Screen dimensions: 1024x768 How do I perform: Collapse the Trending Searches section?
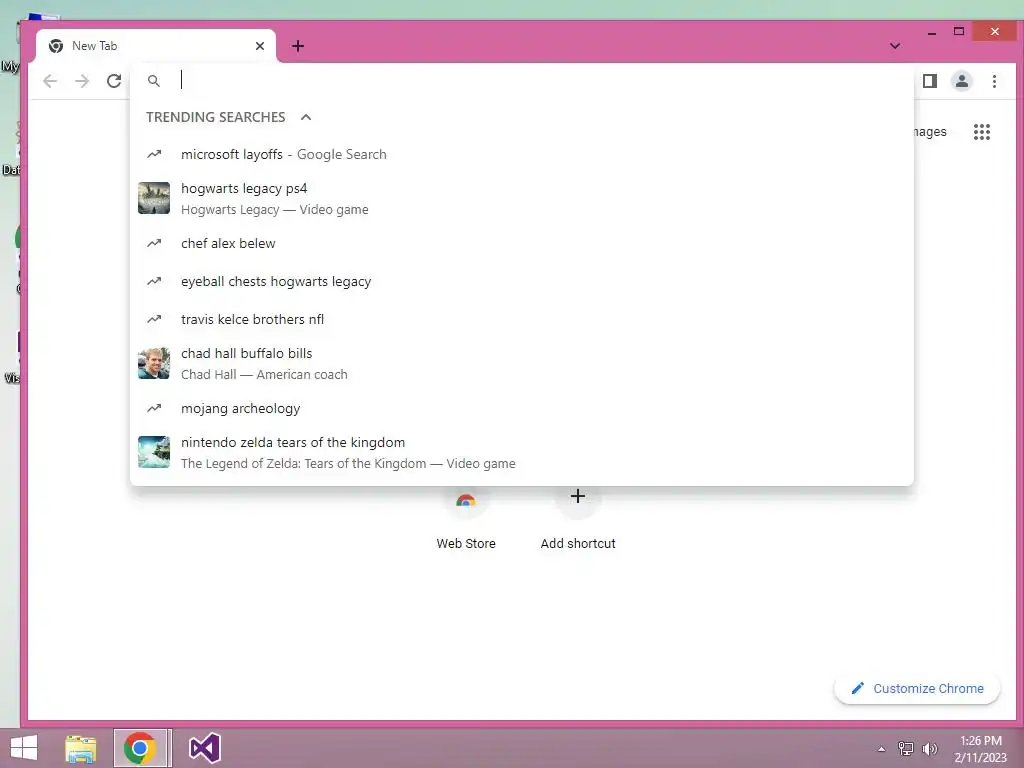tap(306, 117)
